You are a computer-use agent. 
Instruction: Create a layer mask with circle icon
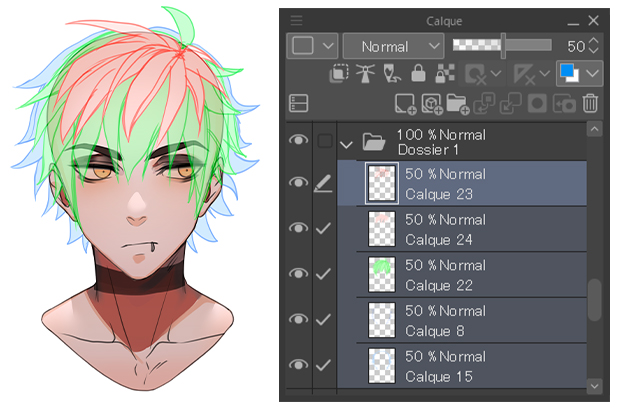click(x=537, y=104)
